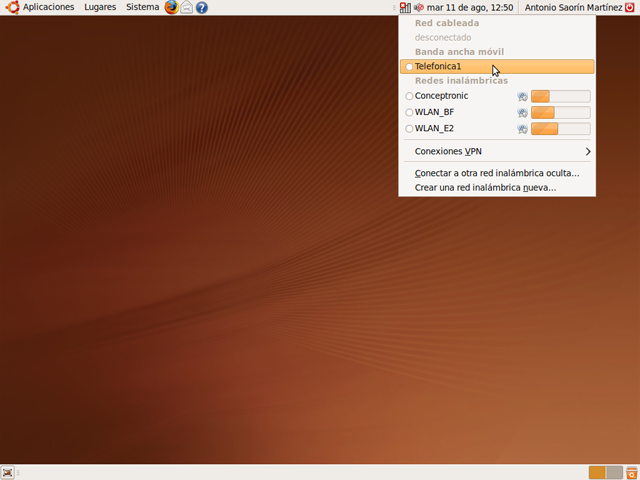Open the Aplicaciones menu
640x480 pixels.
48,7
